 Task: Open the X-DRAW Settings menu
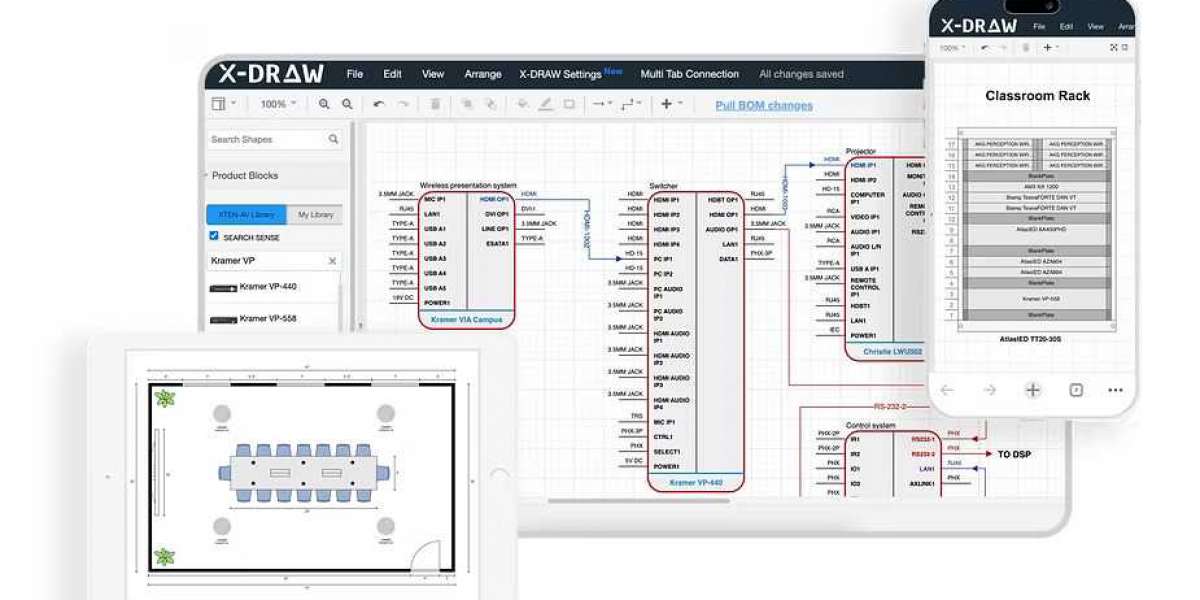[x=560, y=74]
